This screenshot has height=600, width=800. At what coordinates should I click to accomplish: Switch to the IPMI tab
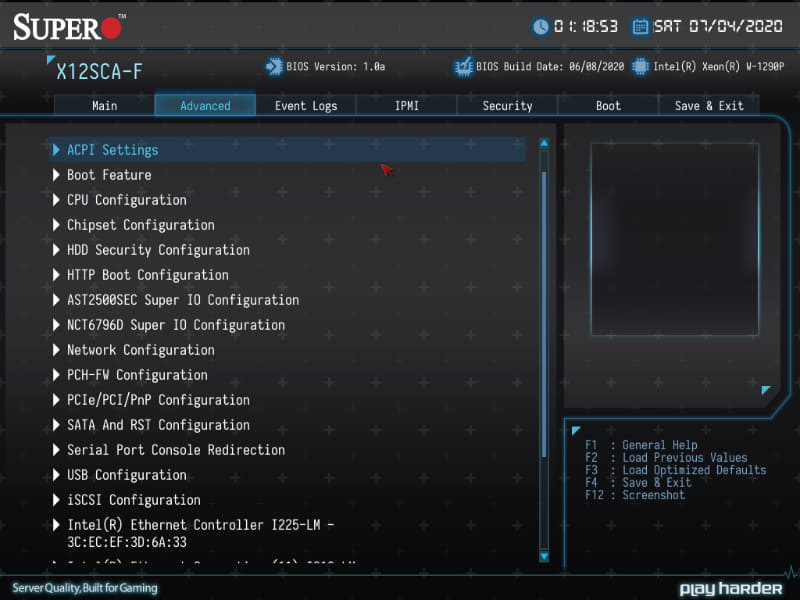(x=406, y=105)
